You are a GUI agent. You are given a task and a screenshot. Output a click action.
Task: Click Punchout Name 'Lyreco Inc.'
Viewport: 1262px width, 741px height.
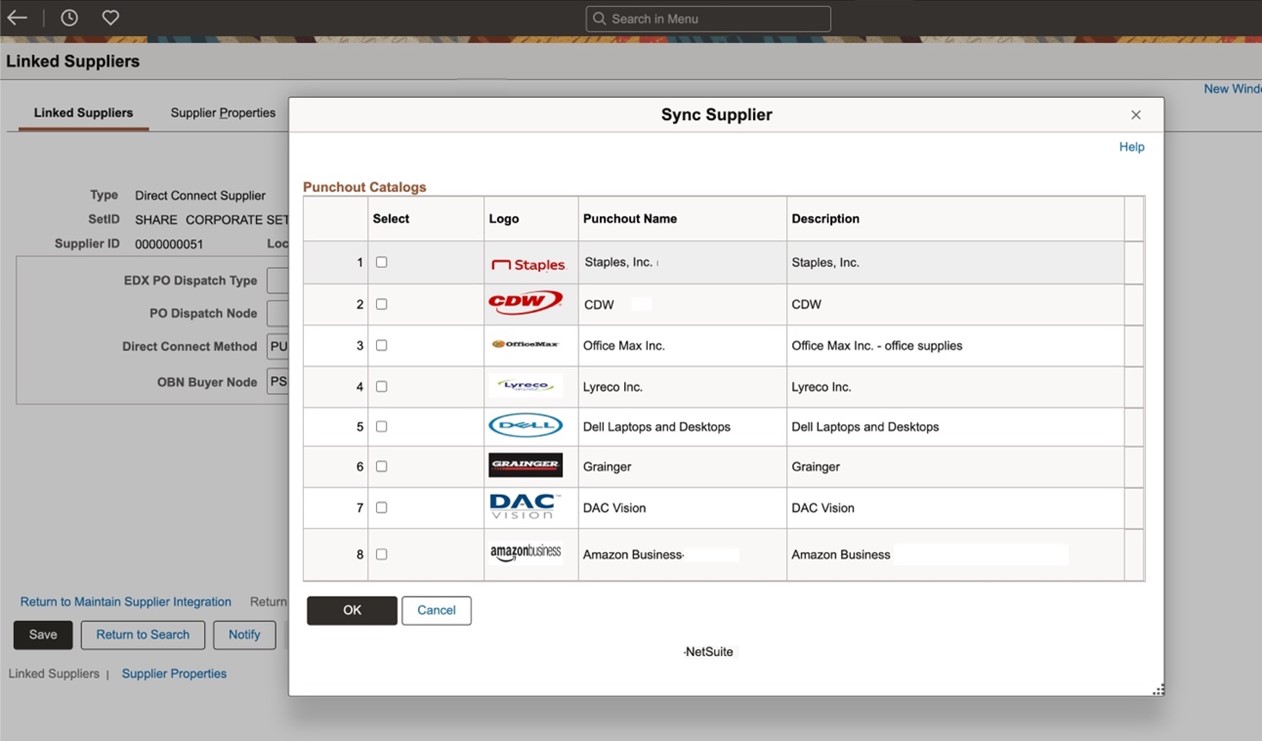[613, 387]
